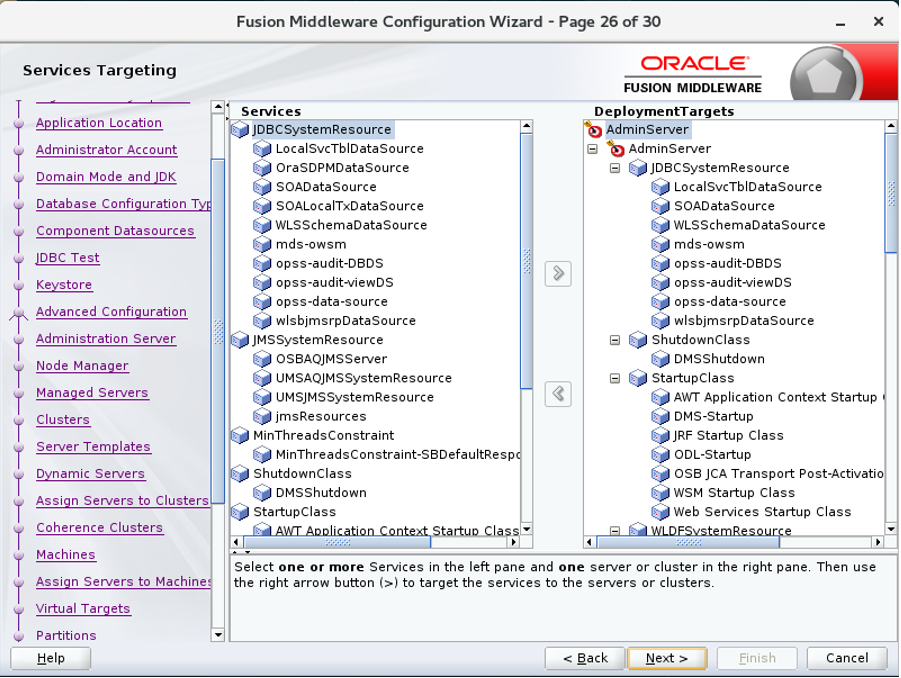
Task: Click the icon next to OSBAQJMSServer
Action: tap(262, 359)
